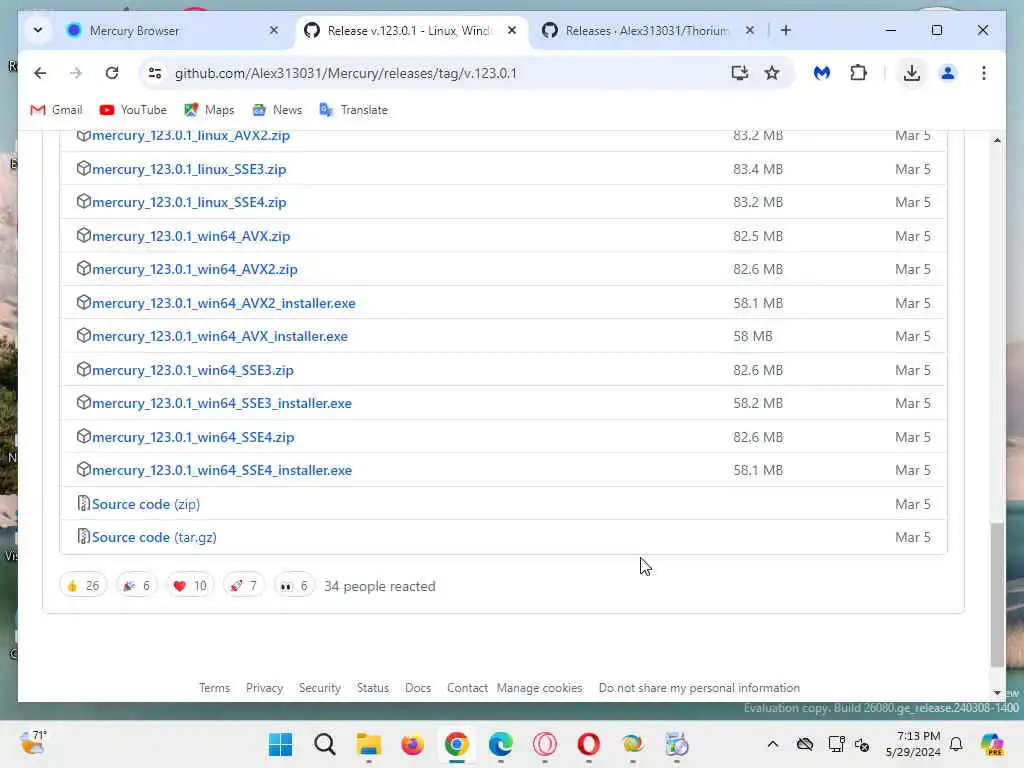Screen dimensions: 1024x768
Task: Toggle the eyes reaction
Action: pos(294,586)
